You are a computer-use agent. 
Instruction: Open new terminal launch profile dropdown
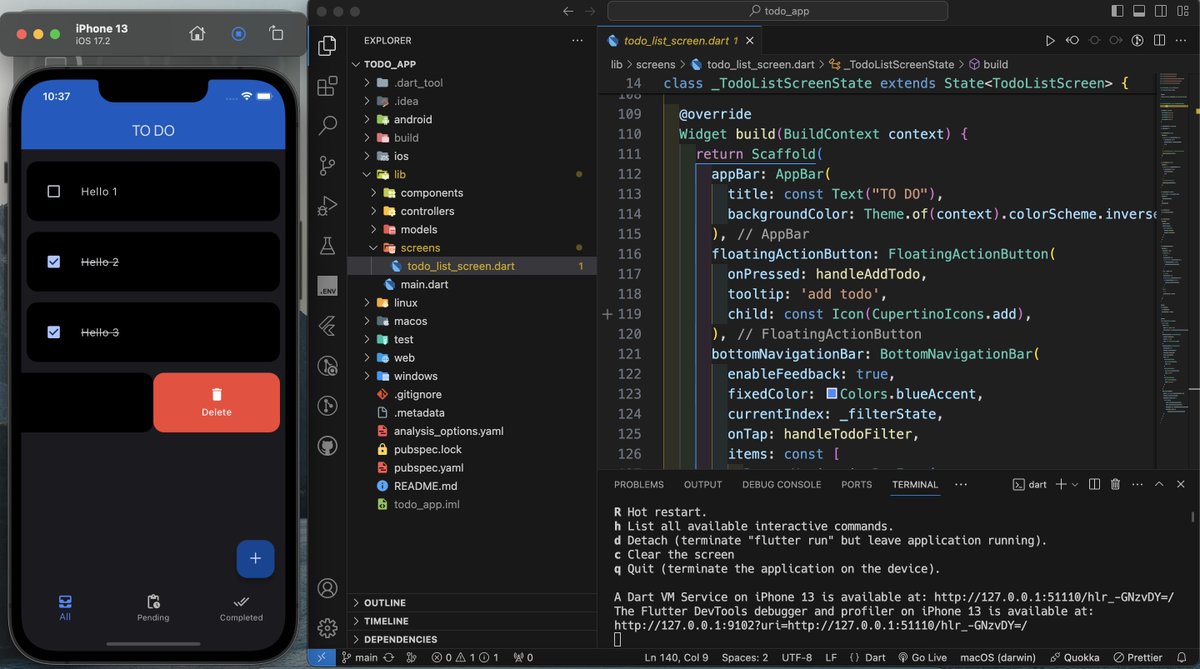[x=1075, y=484]
